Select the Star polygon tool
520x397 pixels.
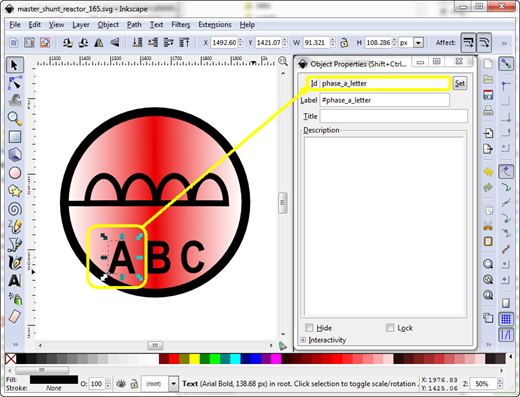pyautogui.click(x=14, y=191)
